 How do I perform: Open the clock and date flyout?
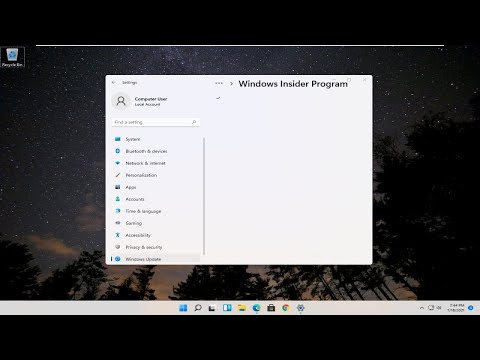click(456, 308)
